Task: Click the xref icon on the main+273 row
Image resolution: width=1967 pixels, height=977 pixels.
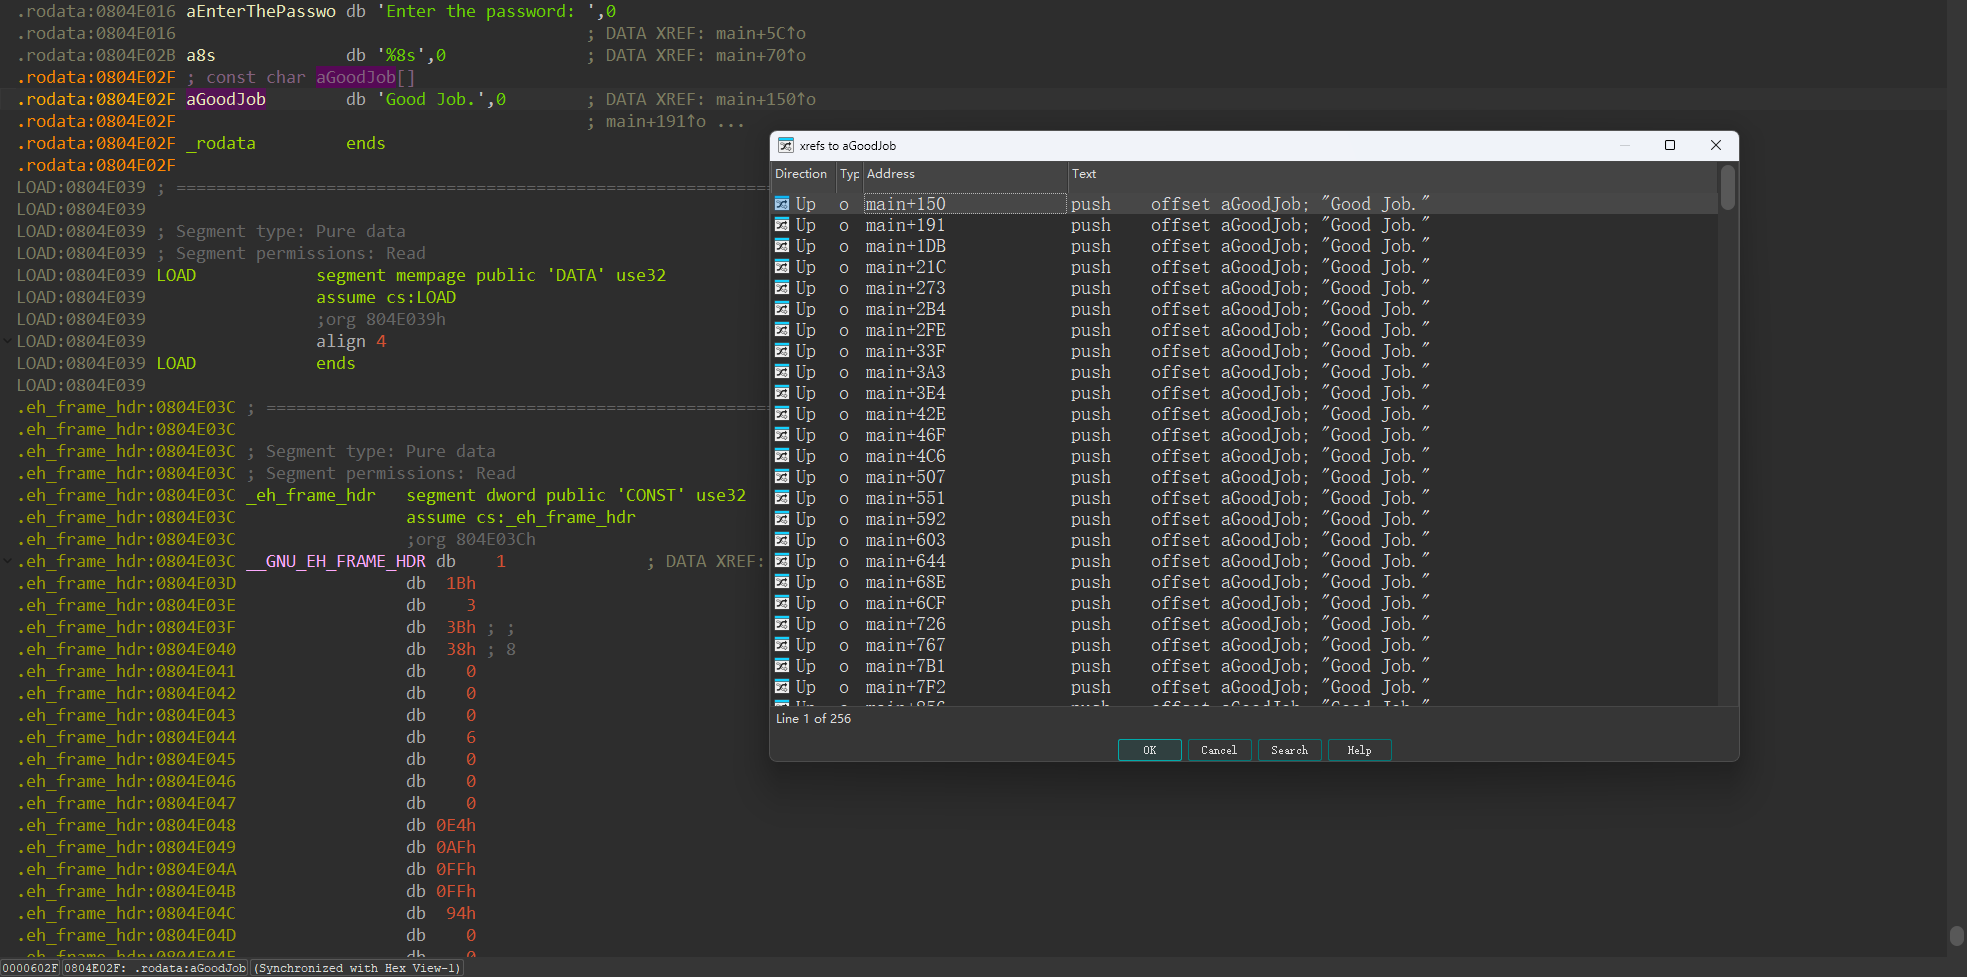Action: [782, 288]
